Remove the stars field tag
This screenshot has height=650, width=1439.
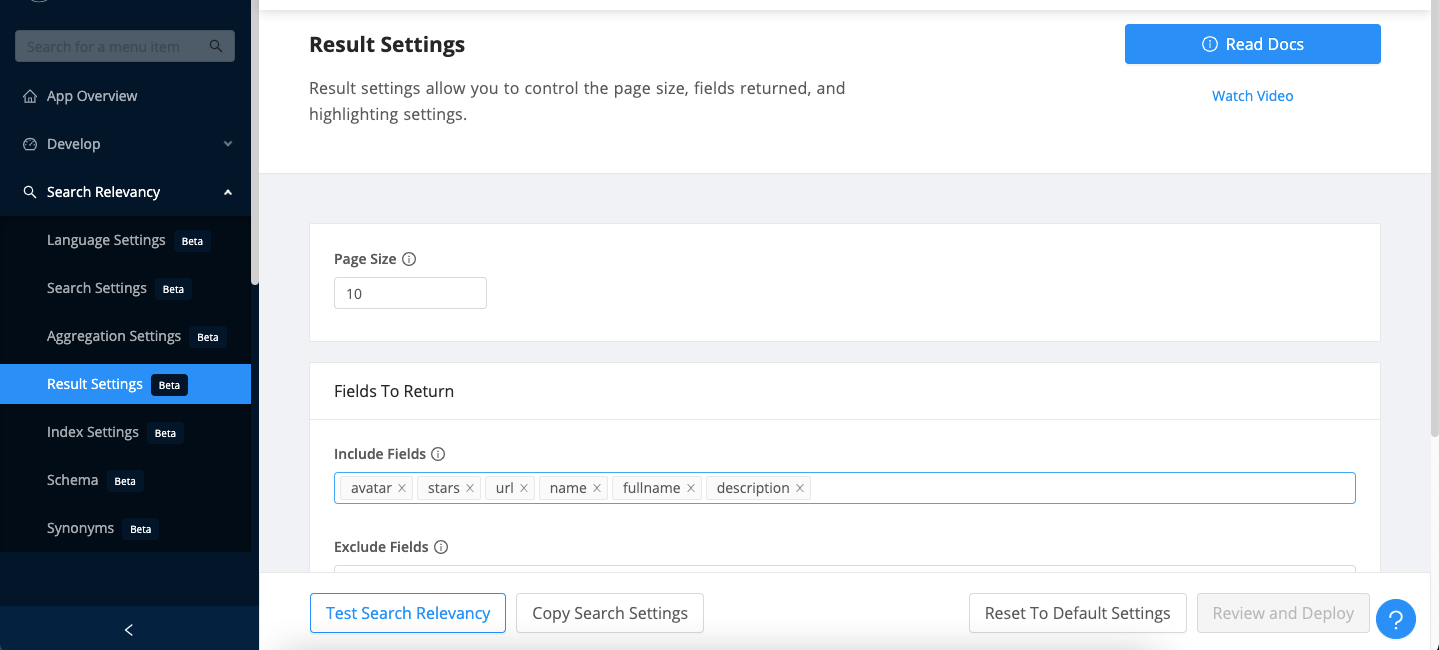coord(470,488)
